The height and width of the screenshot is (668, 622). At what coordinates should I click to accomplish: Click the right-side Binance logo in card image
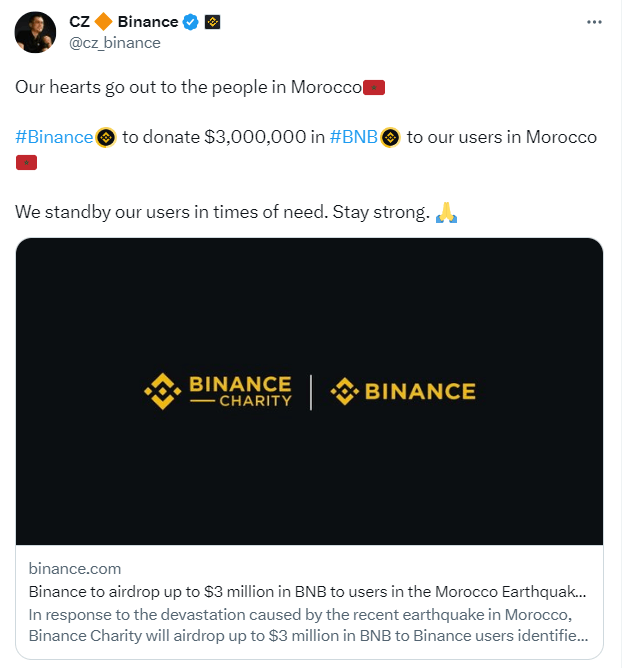coord(403,391)
